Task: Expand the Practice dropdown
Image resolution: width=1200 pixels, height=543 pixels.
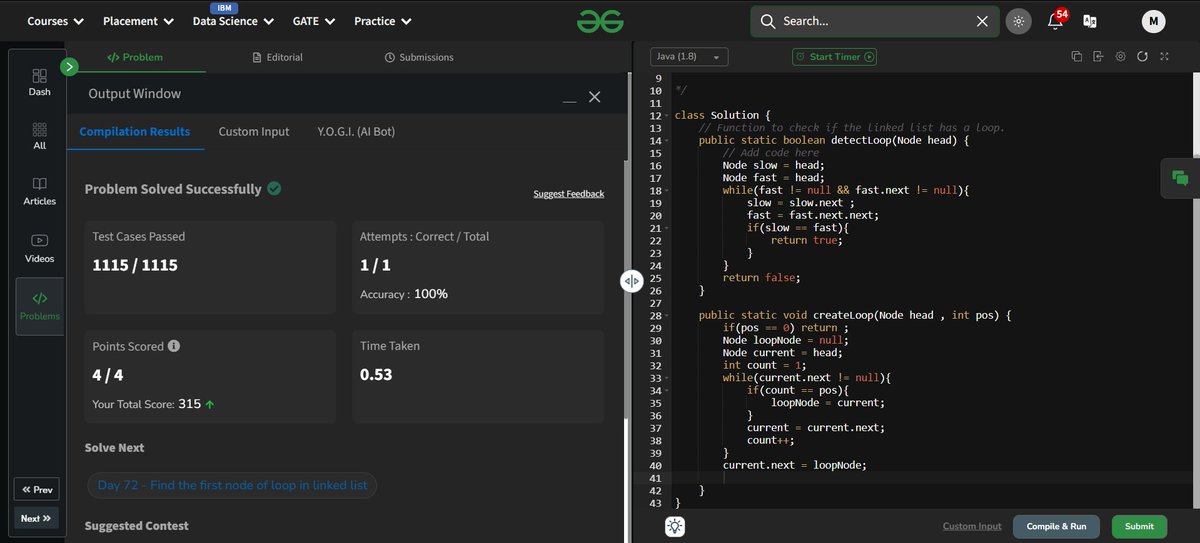Action: 382,21
